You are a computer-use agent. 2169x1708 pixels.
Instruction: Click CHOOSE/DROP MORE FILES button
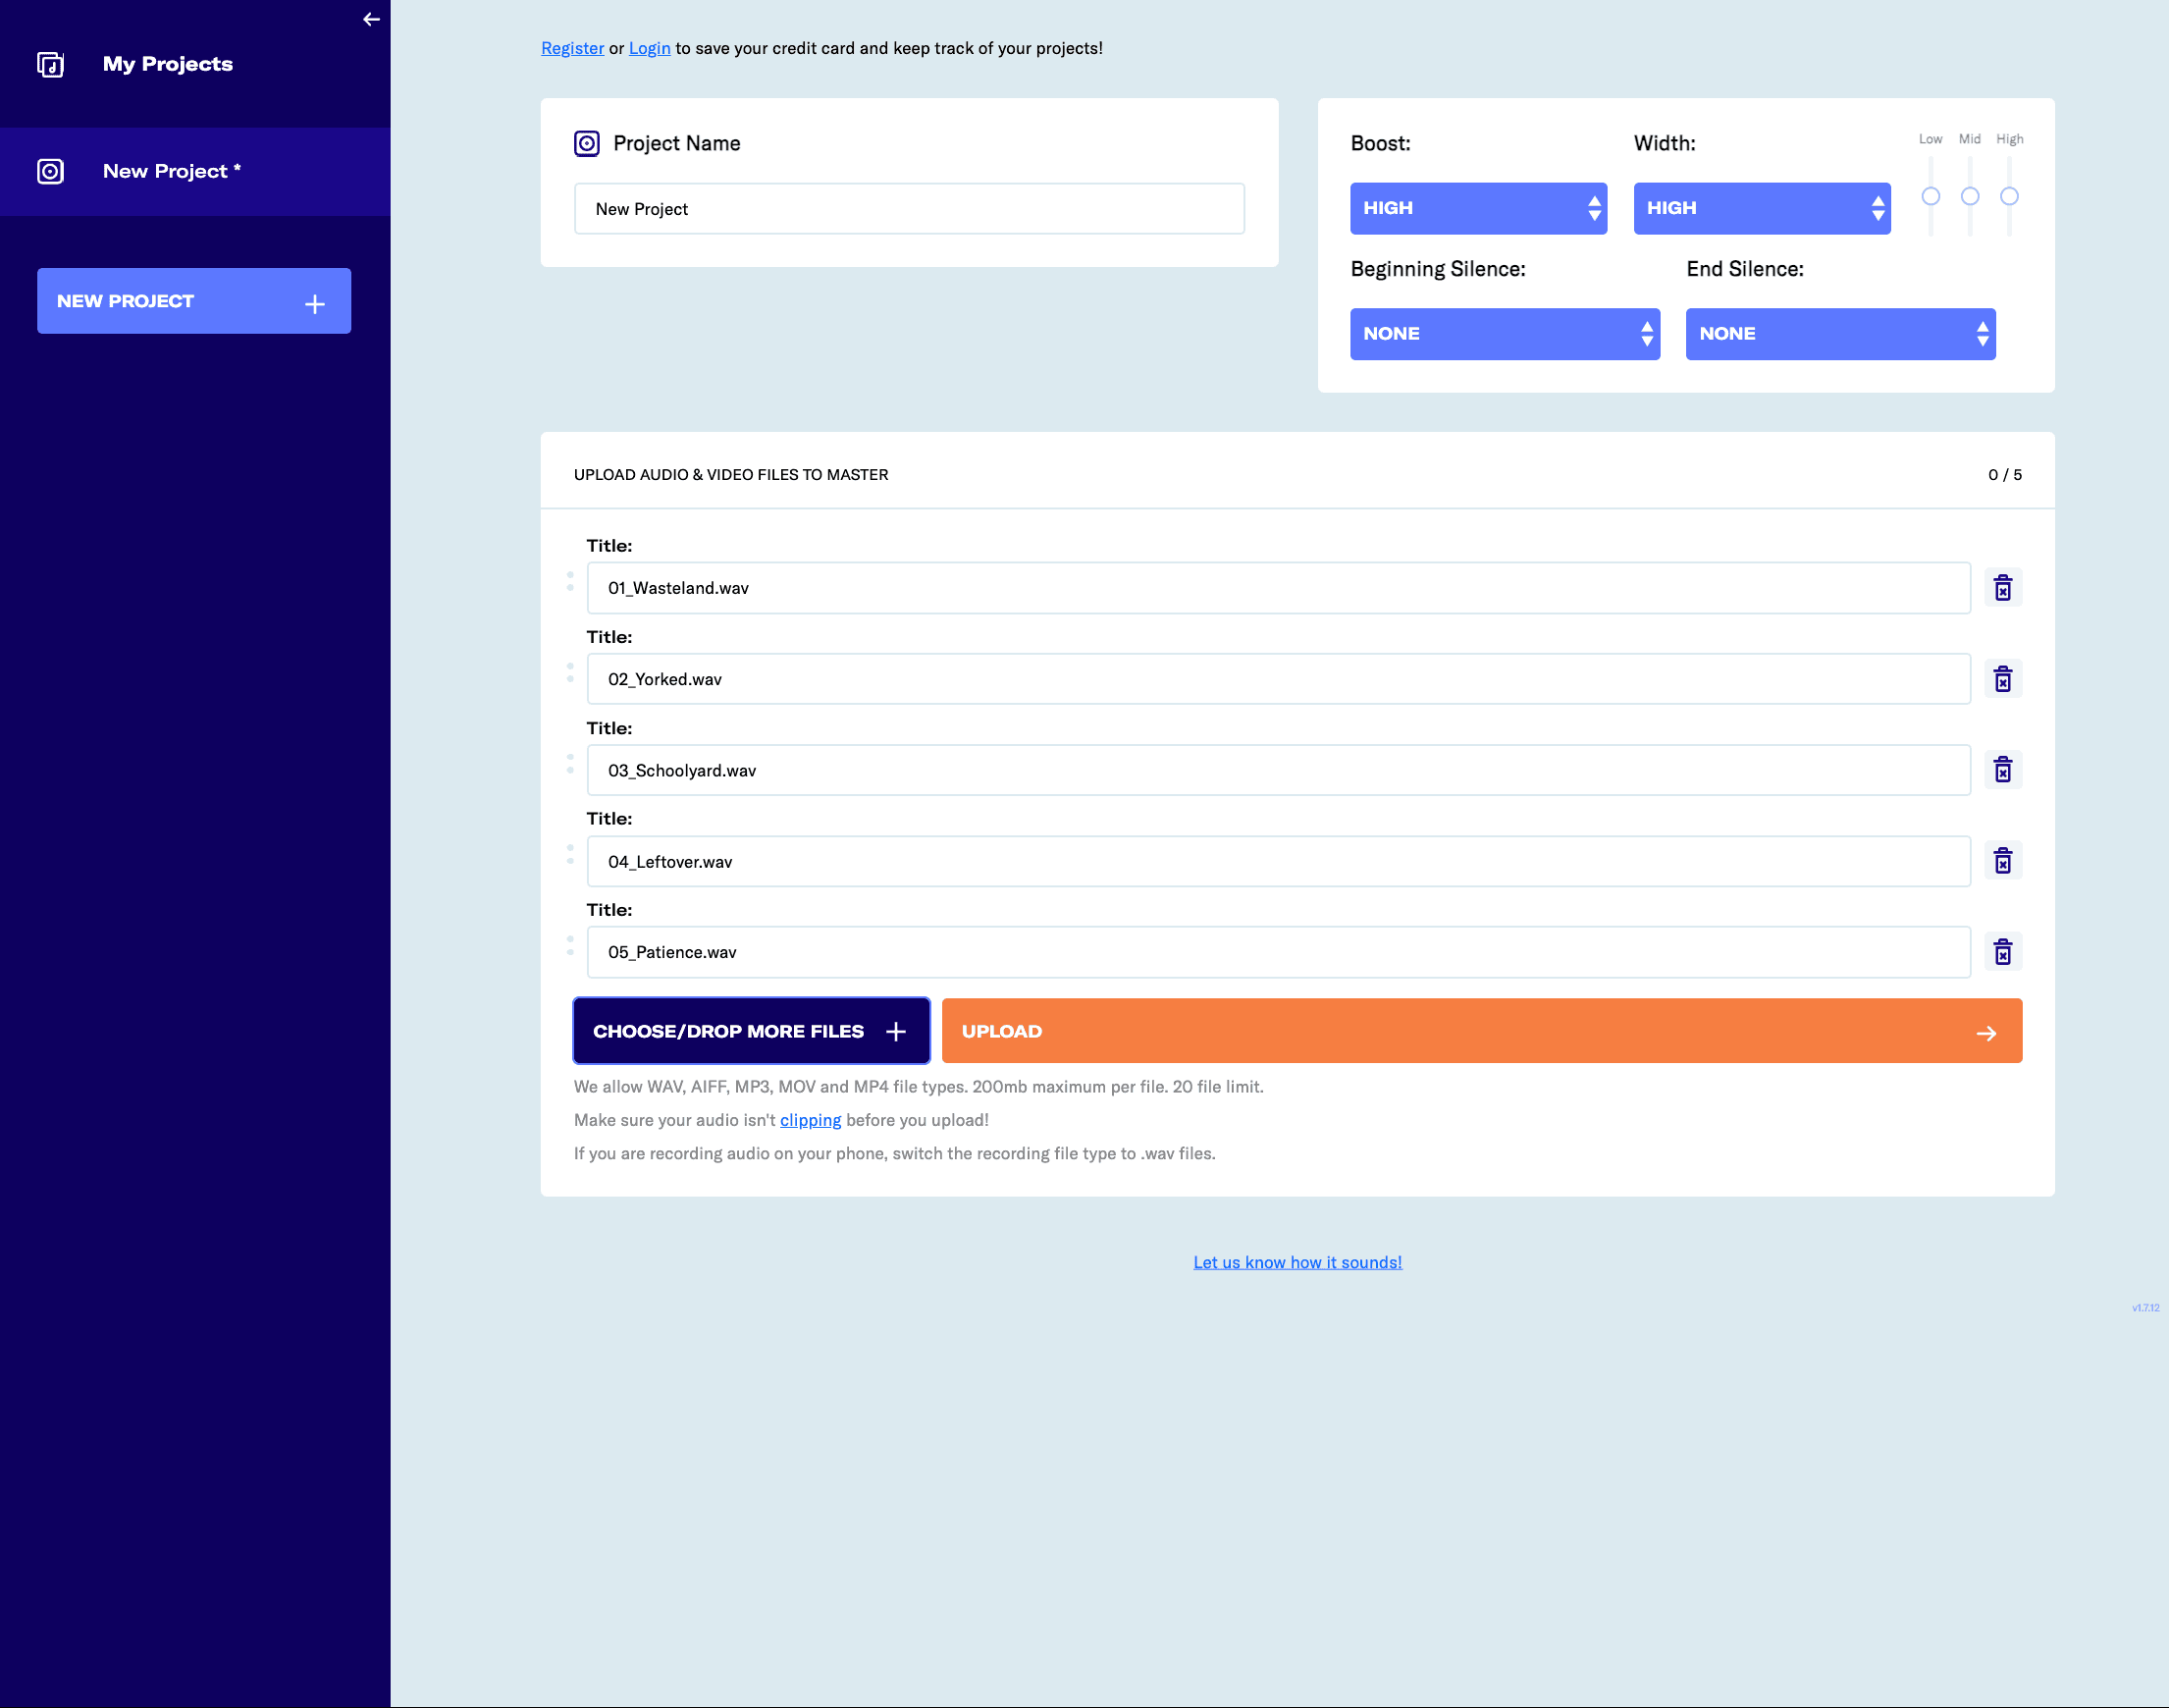tap(751, 1031)
